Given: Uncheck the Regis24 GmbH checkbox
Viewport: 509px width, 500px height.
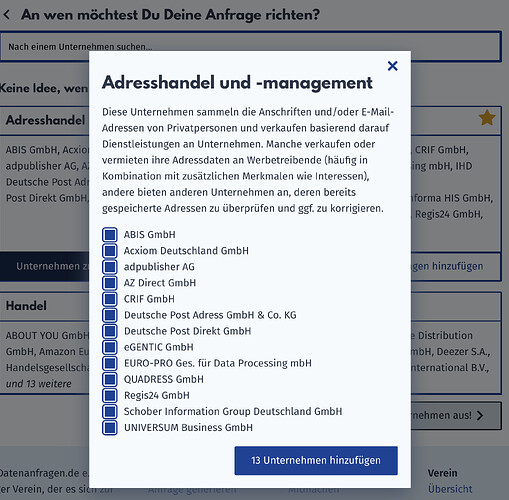Looking at the screenshot, I should 110,395.
